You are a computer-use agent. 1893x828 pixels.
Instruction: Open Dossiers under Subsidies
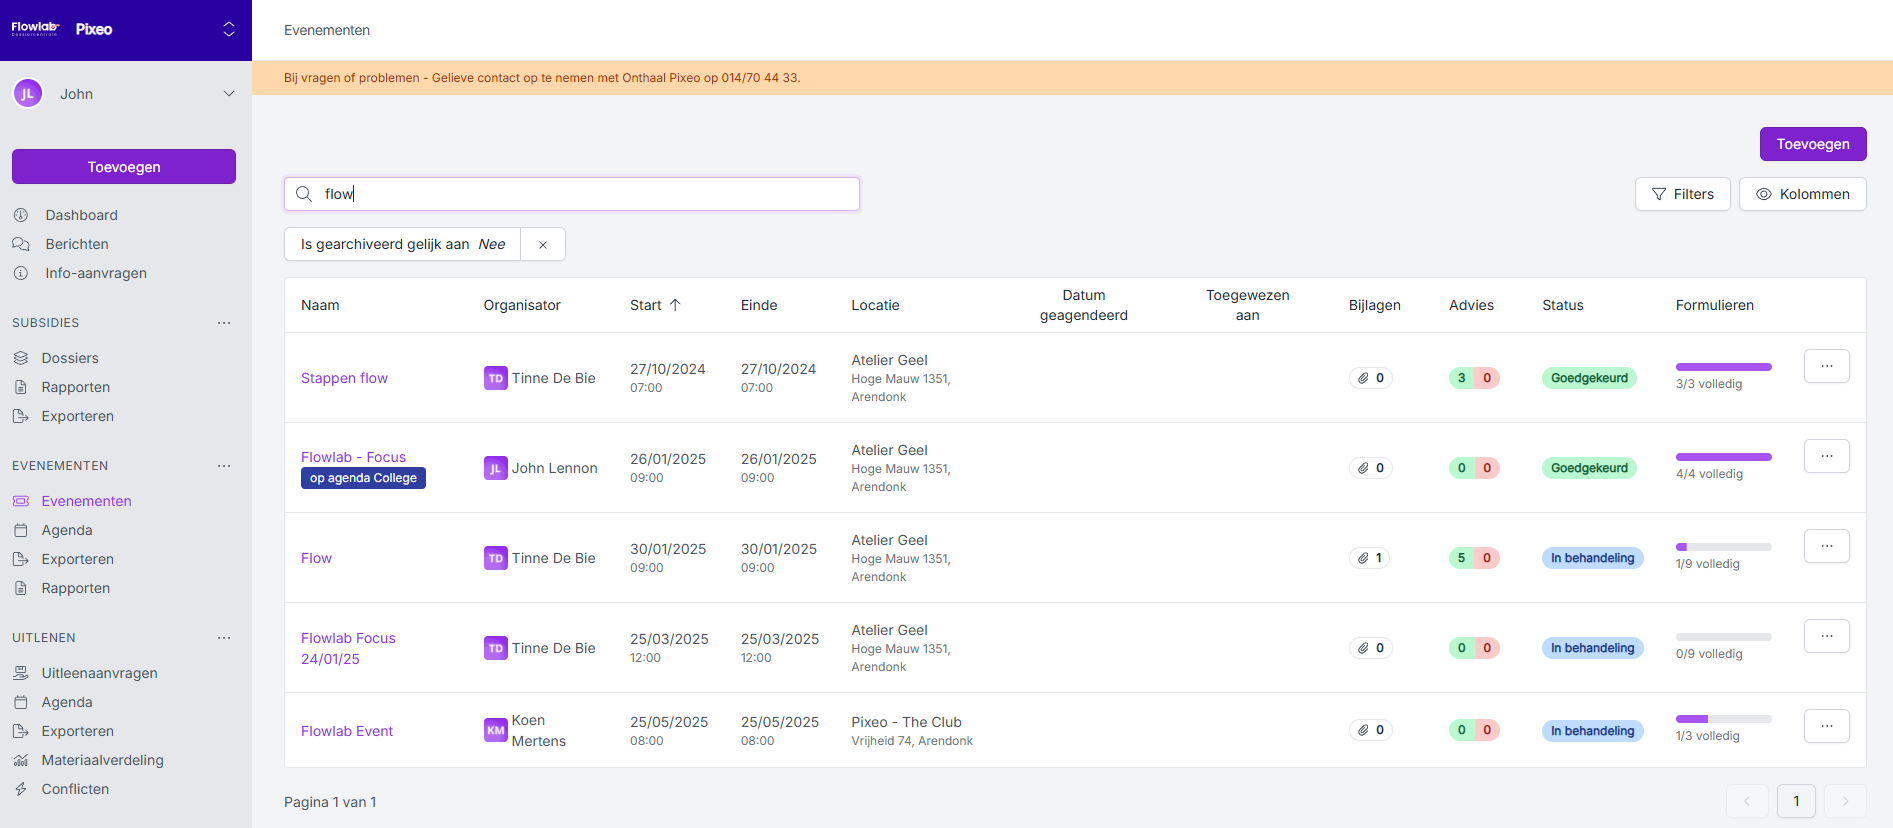tap(70, 358)
